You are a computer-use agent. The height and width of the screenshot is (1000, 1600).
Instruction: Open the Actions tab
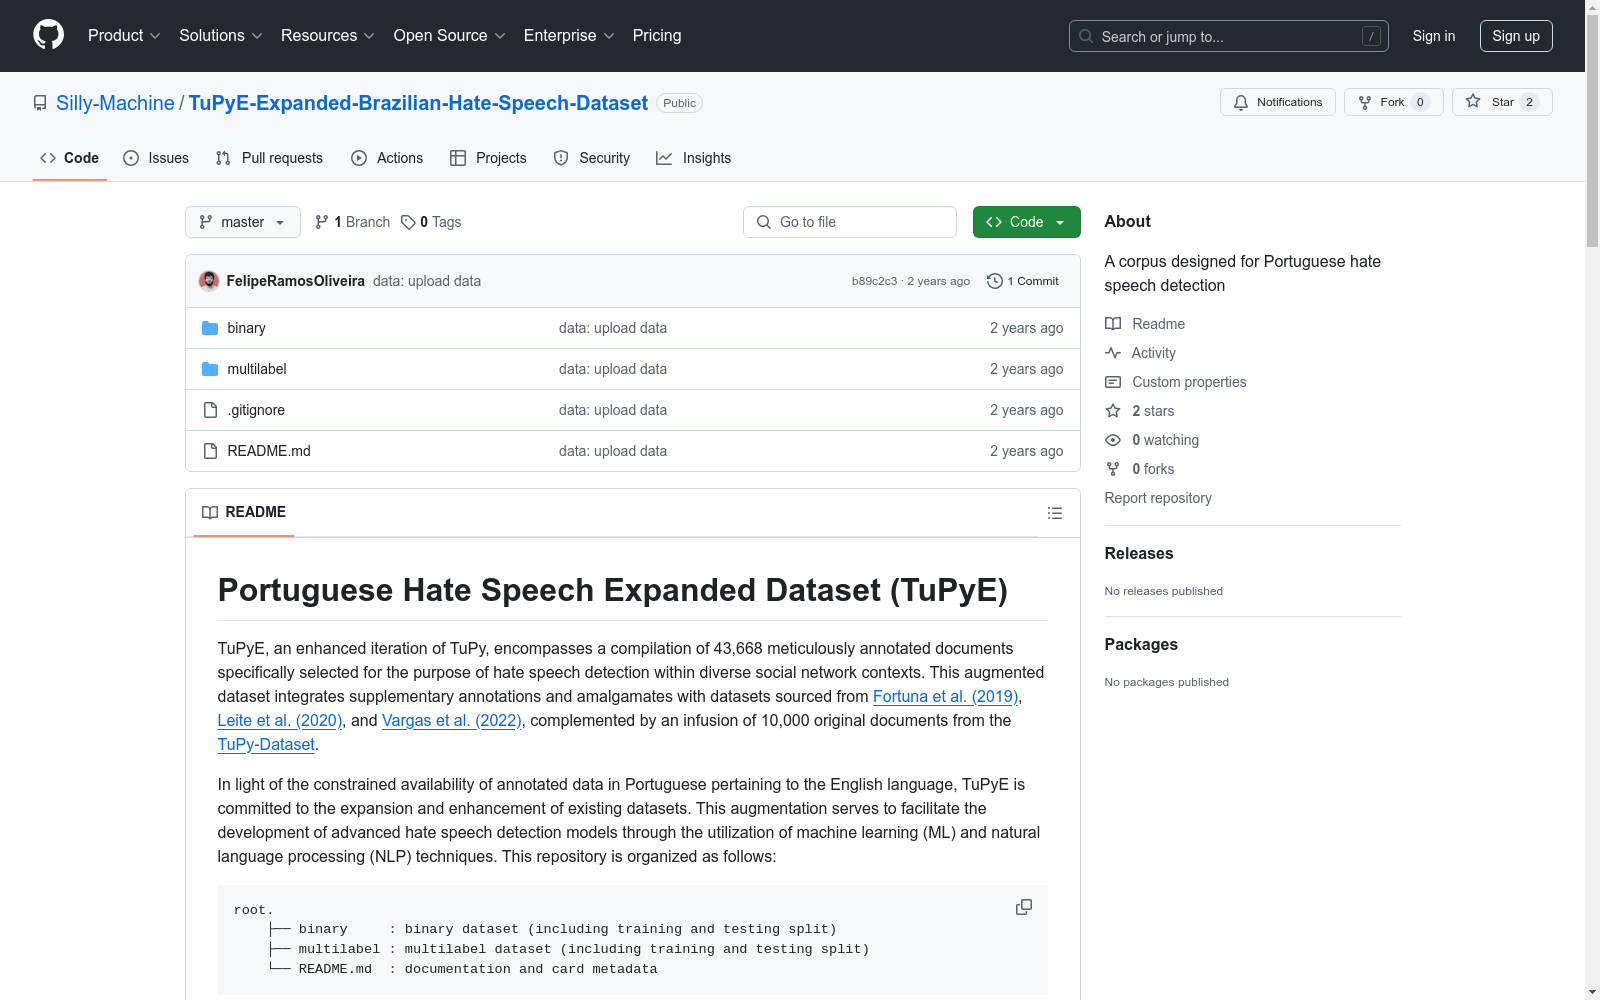point(387,158)
